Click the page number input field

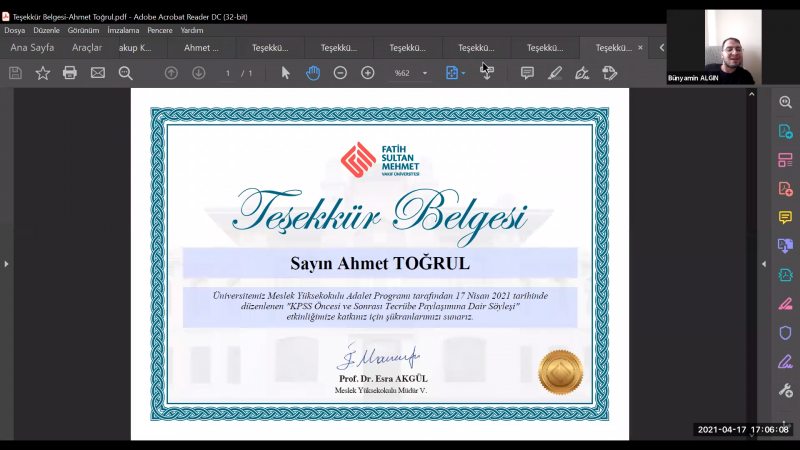click(229, 73)
